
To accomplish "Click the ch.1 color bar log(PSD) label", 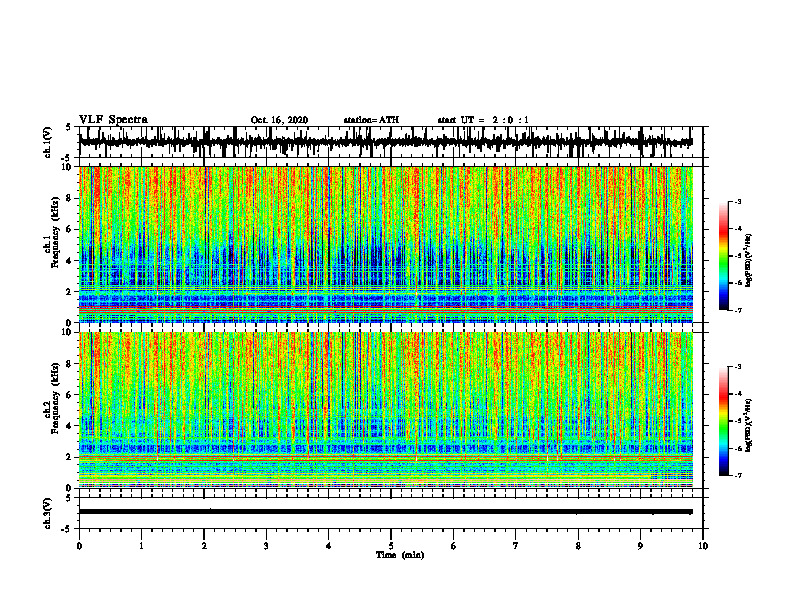I will click(x=749, y=261).
